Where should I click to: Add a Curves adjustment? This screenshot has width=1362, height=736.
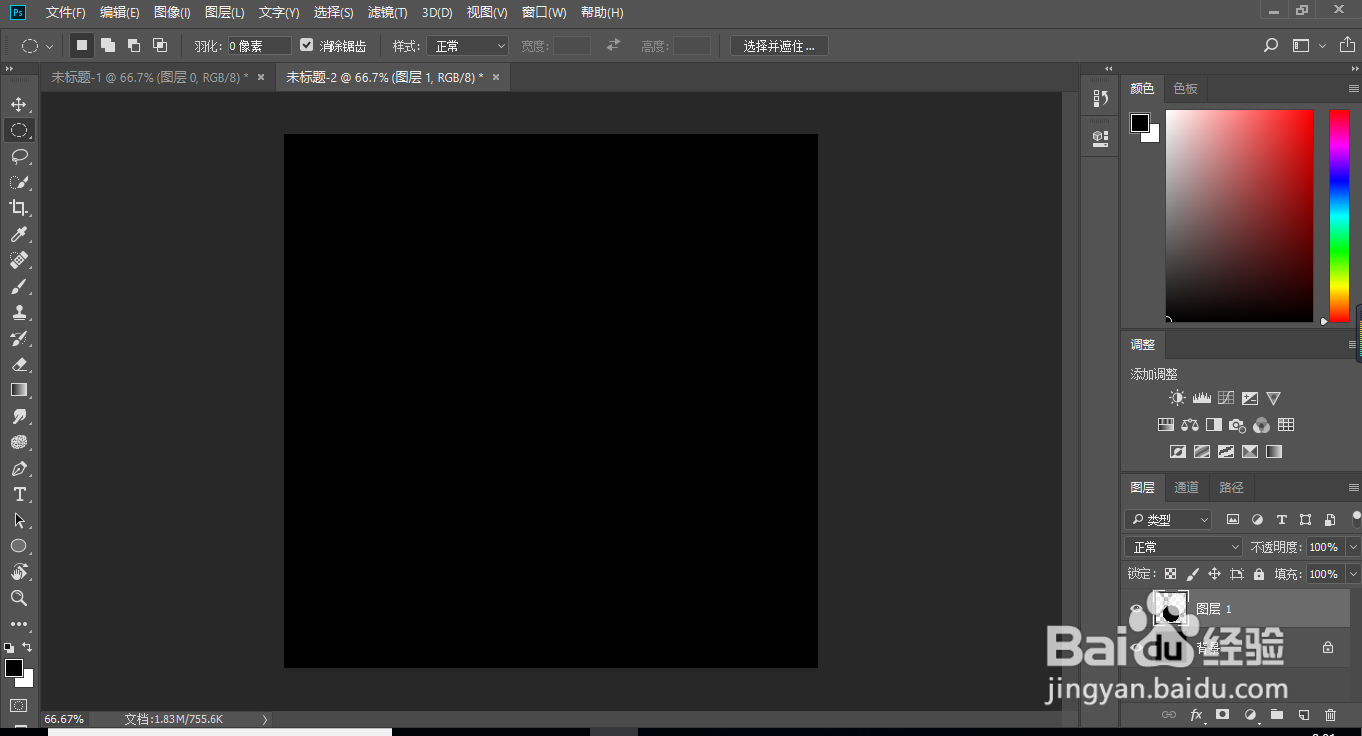1225,398
